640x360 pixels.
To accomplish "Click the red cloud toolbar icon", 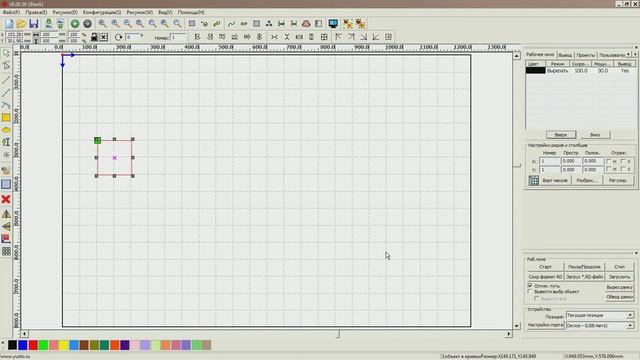I will click(306, 24).
